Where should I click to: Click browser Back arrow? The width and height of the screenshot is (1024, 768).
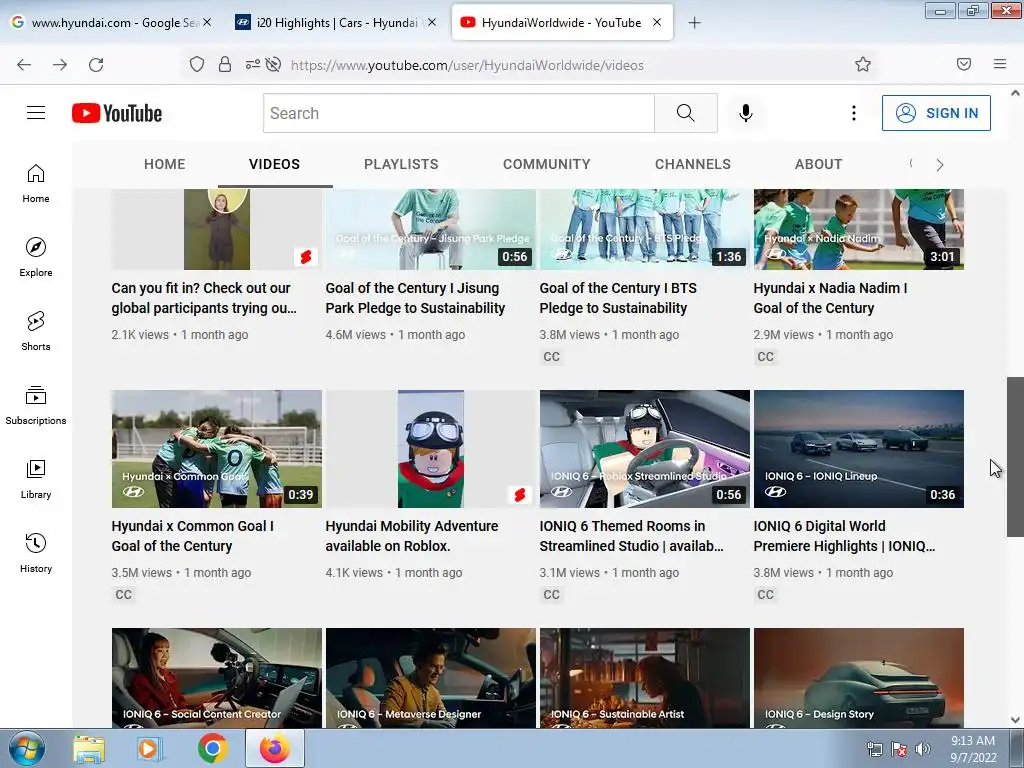(x=24, y=65)
